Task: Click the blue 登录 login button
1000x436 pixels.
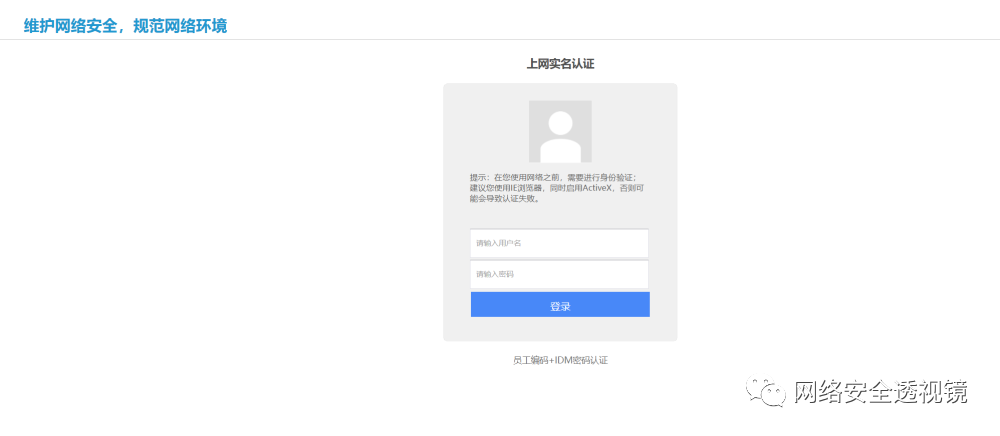Action: [560, 305]
